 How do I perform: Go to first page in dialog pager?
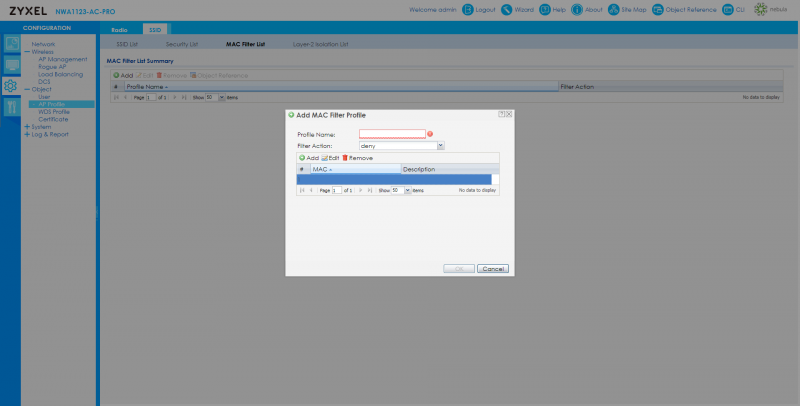click(x=303, y=190)
